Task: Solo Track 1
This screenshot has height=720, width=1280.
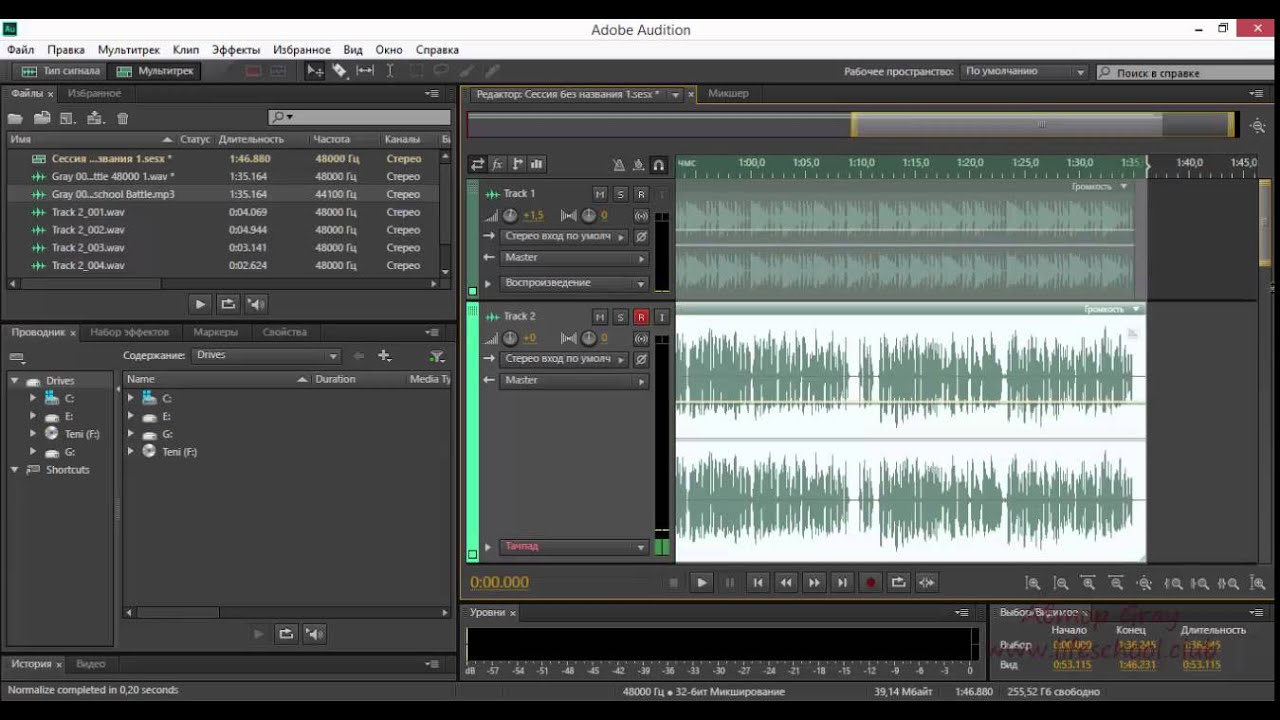Action: click(x=620, y=194)
